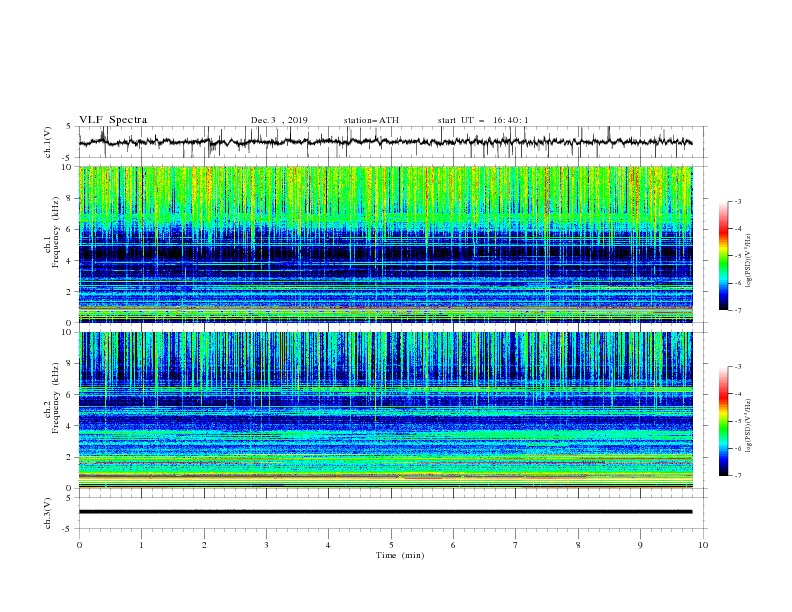This screenshot has width=792, height=612.
Task: Click the "station=ATH" label
Action: 371,120
